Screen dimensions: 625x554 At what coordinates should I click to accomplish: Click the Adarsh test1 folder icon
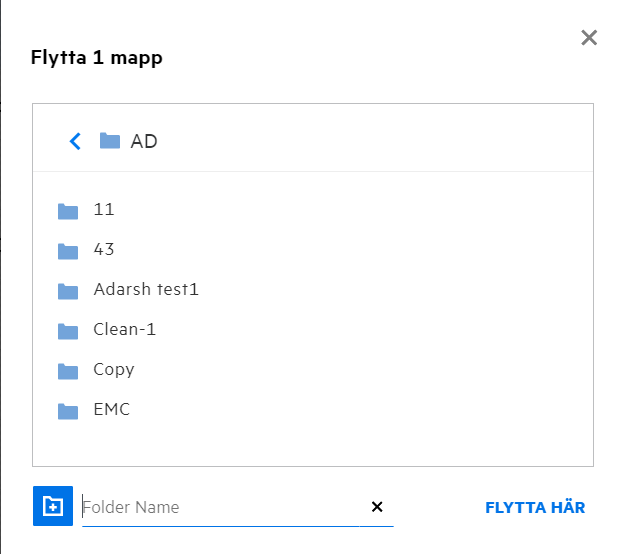[x=68, y=291]
